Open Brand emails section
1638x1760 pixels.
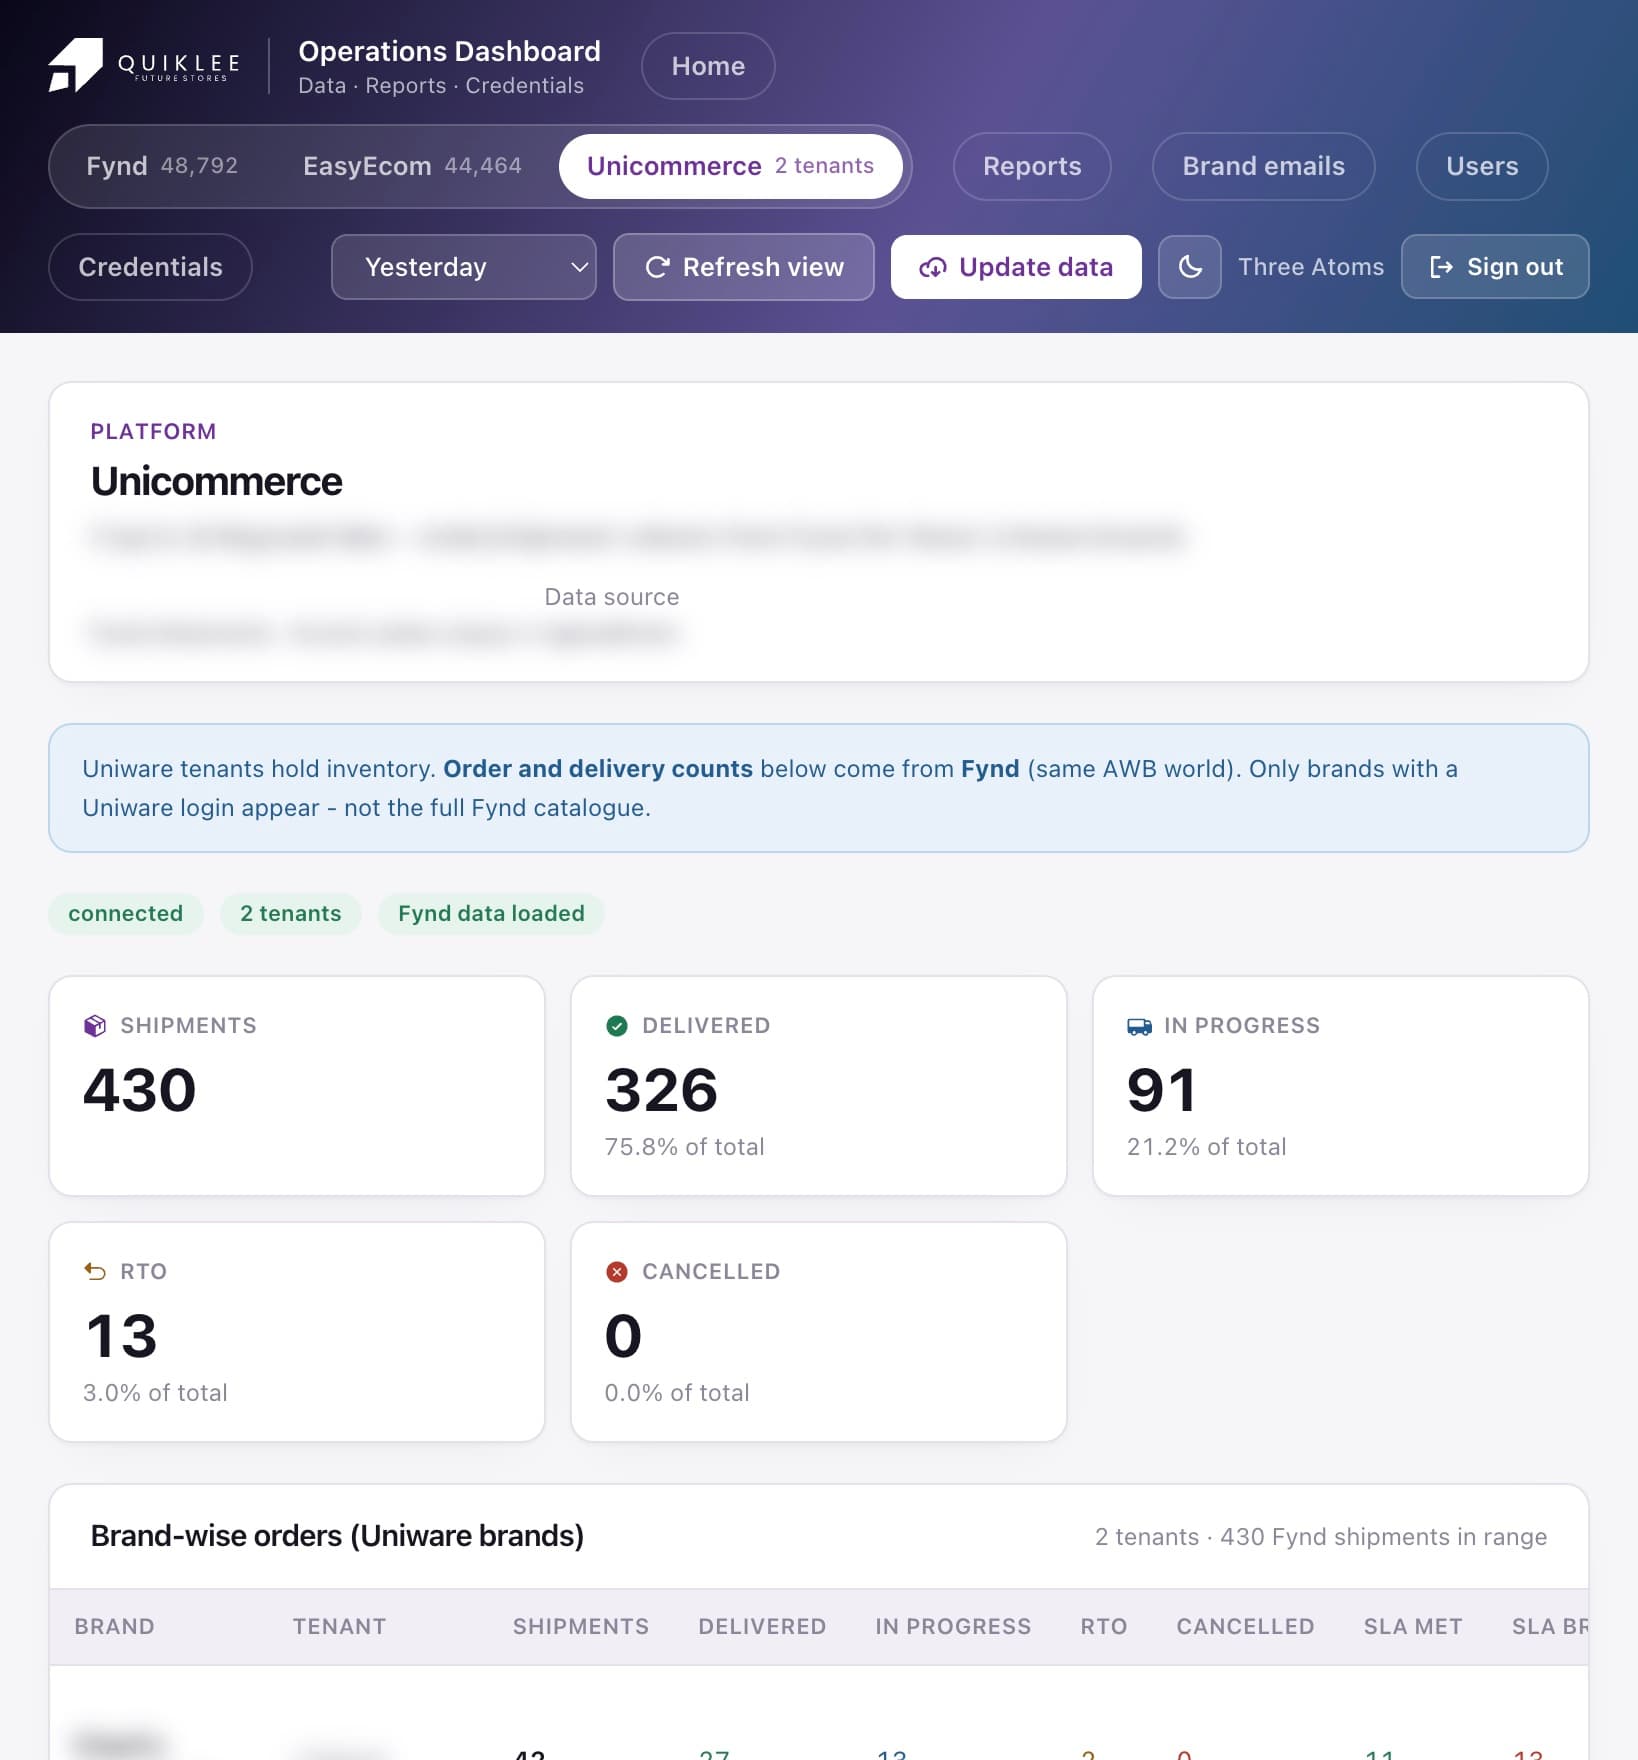click(x=1263, y=166)
